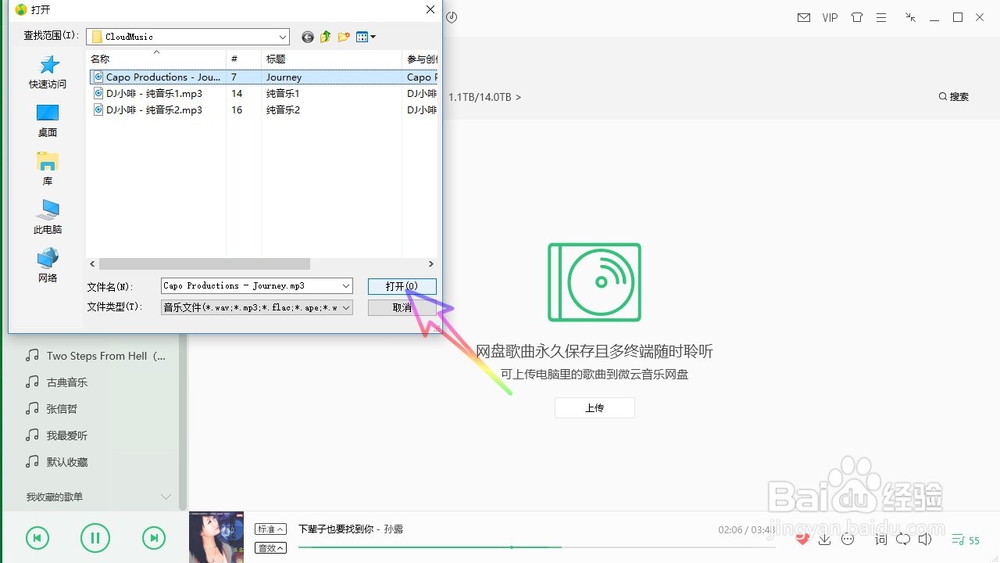Select This PC (此电脑) in the dialog sidebar
The height and width of the screenshot is (563, 1000).
(x=47, y=217)
